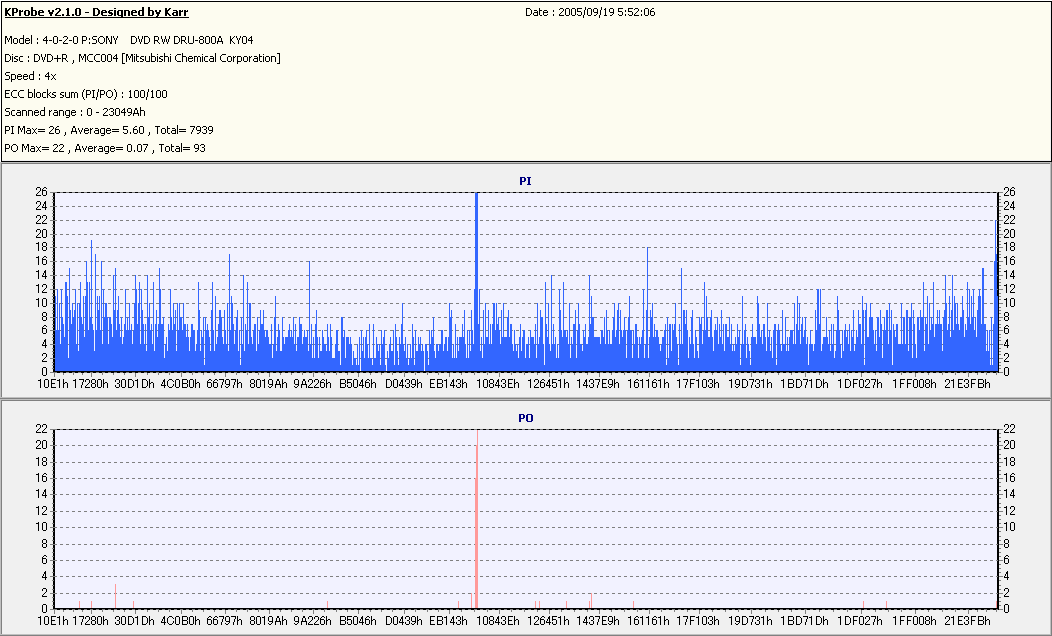1052x636 pixels.
Task: Click left-axis value 26 on the PI chart
Action: point(42,192)
